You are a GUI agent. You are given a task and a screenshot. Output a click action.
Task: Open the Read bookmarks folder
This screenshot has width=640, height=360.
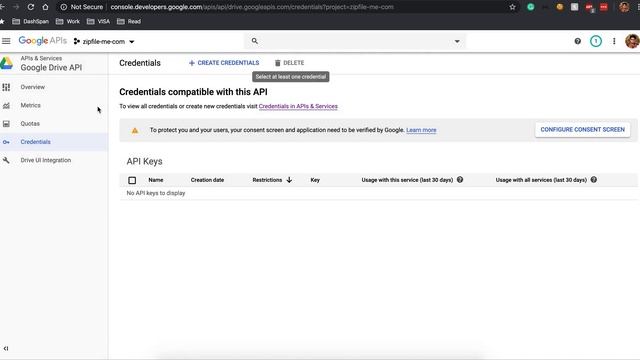pyautogui.click(x=129, y=21)
